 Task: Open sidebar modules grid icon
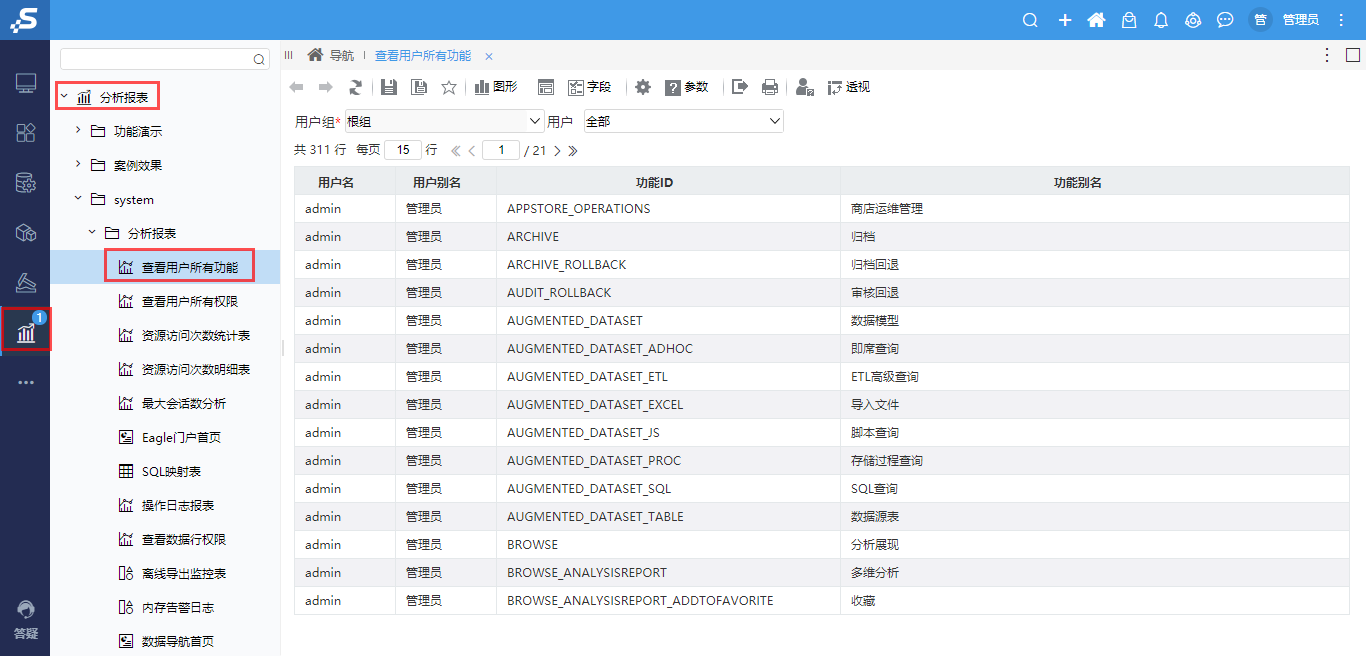pos(26,132)
